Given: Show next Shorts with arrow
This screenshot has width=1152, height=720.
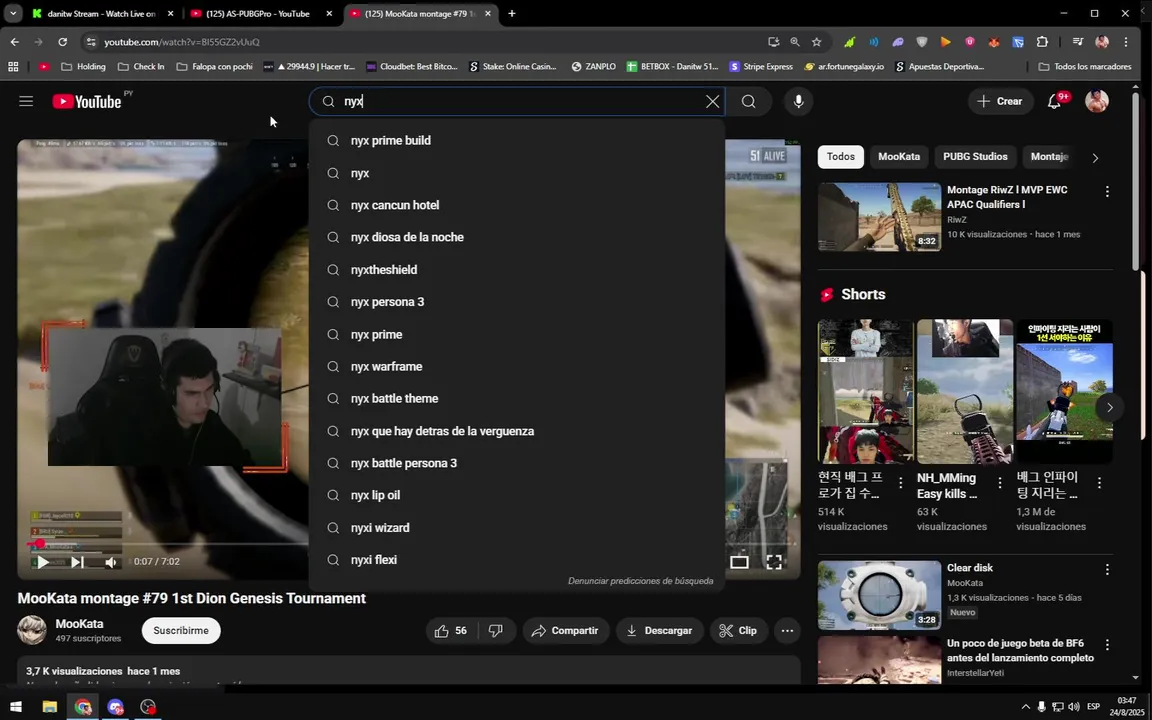Looking at the screenshot, I should tap(1109, 407).
